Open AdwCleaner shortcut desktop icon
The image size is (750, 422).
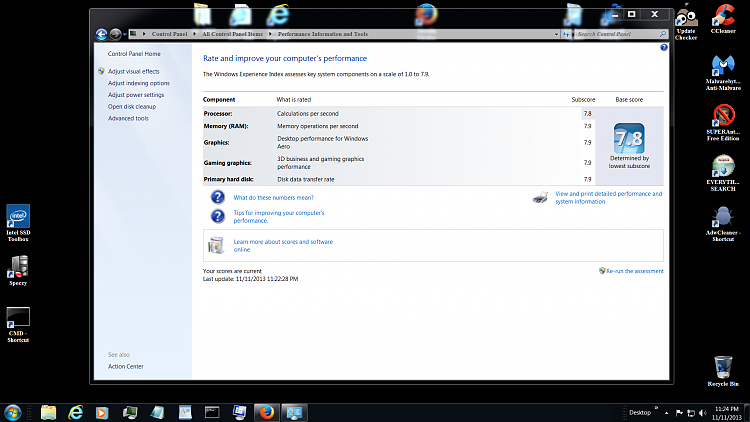click(x=723, y=224)
